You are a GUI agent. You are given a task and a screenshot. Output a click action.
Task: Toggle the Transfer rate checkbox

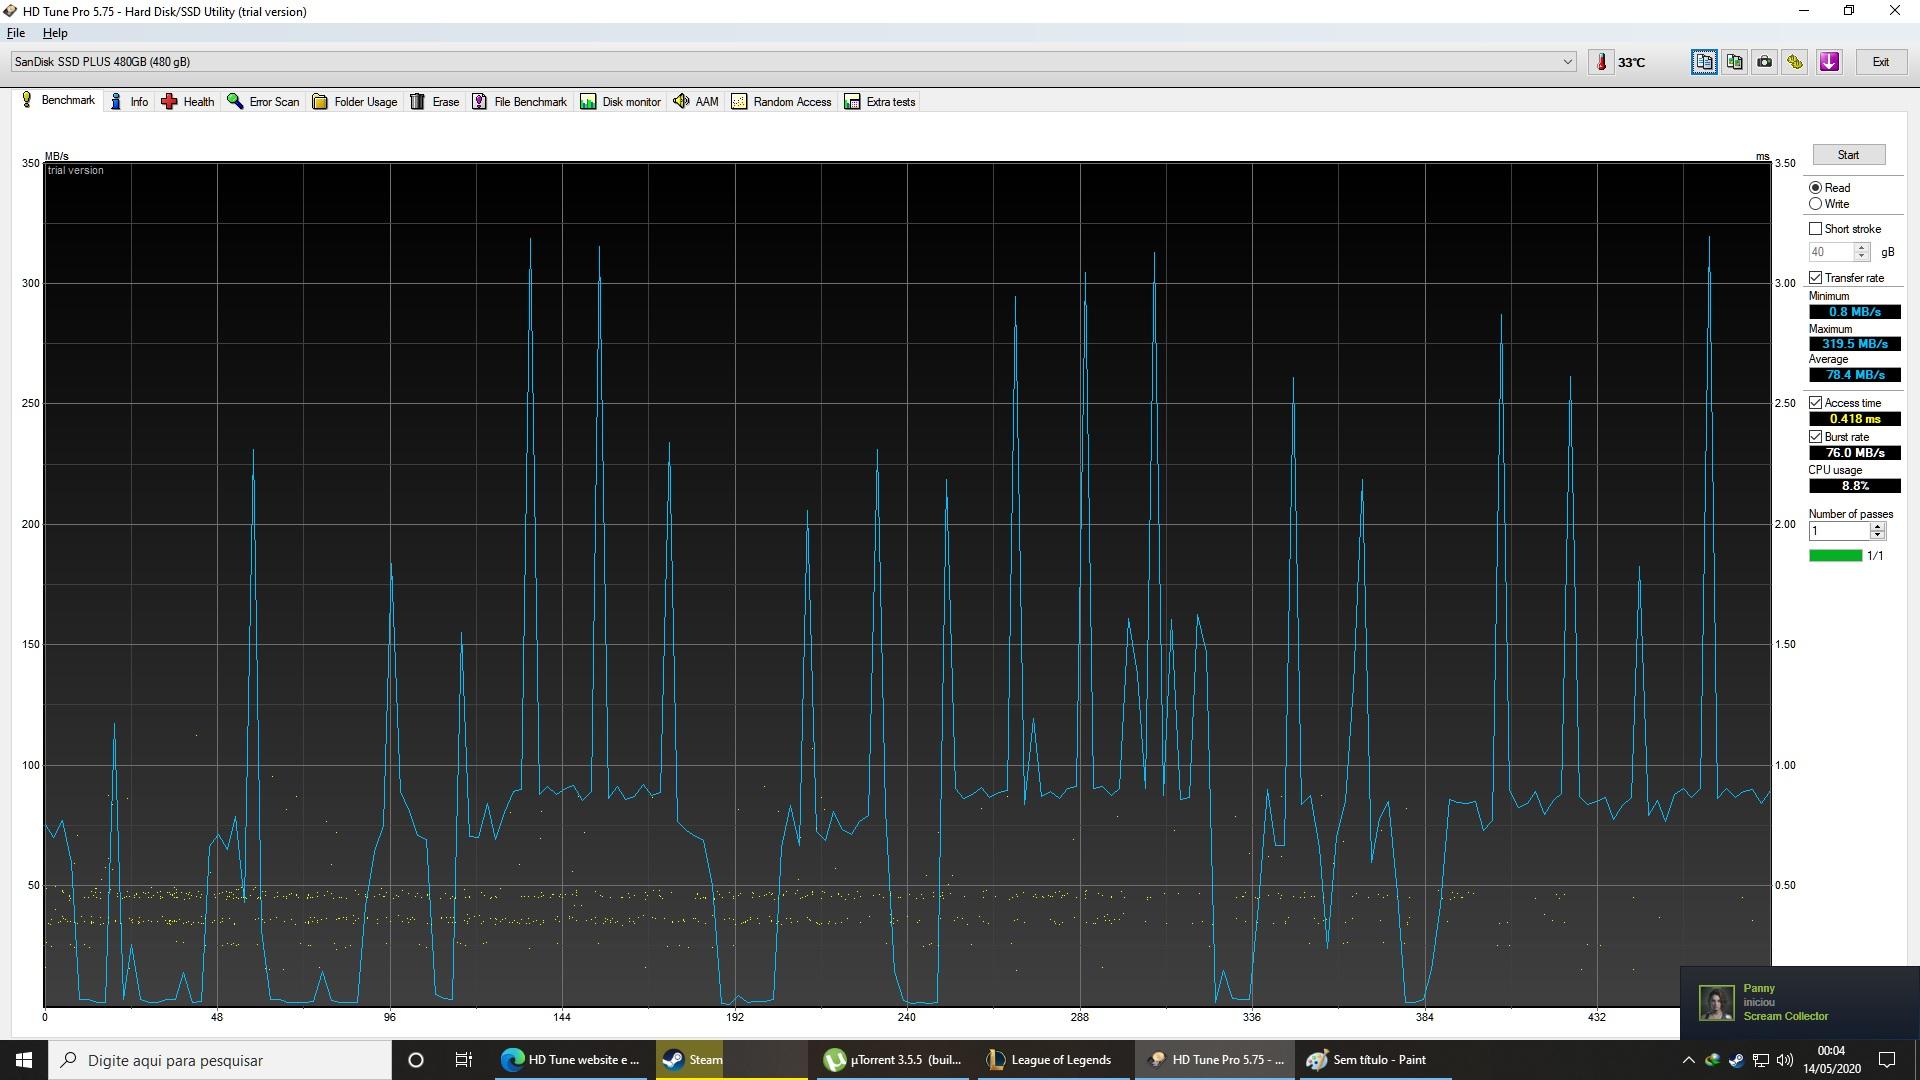pos(1815,278)
